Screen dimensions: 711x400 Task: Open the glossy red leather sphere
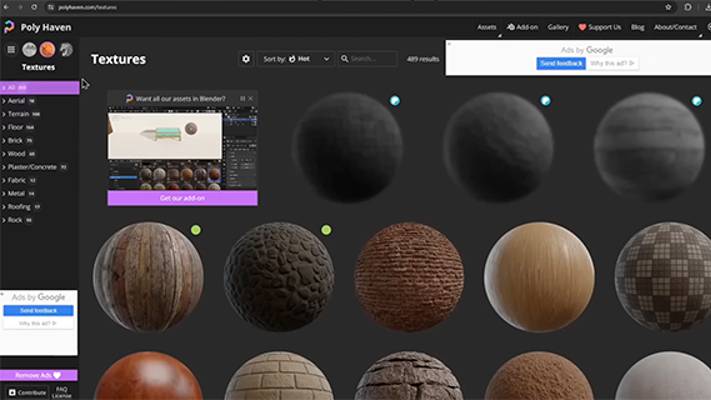point(148,376)
